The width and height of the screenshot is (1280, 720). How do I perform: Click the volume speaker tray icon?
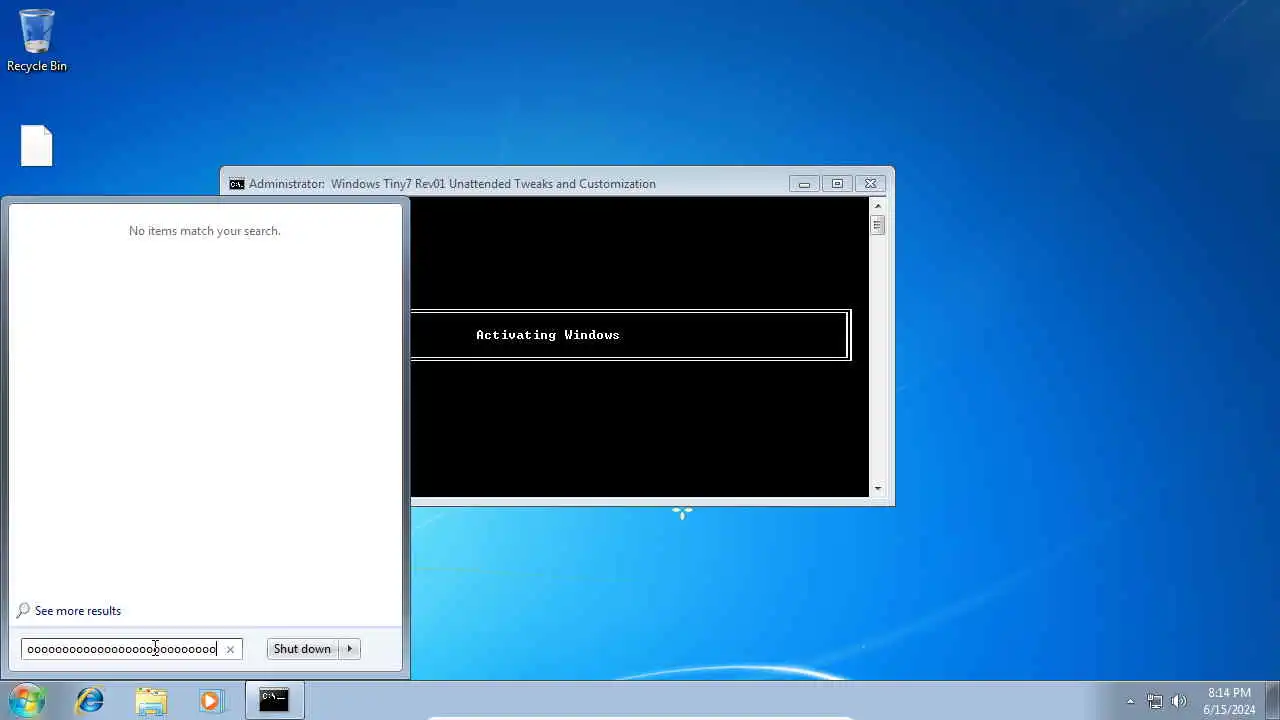point(1179,701)
